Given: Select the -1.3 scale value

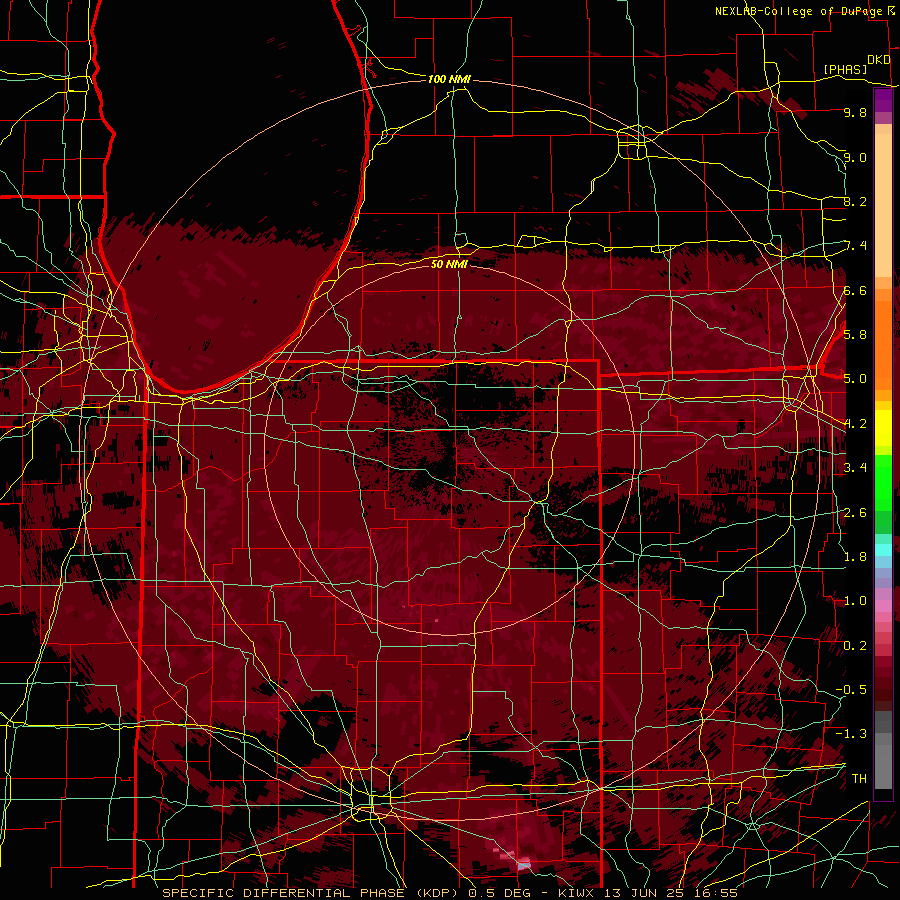Looking at the screenshot, I should 851,734.
